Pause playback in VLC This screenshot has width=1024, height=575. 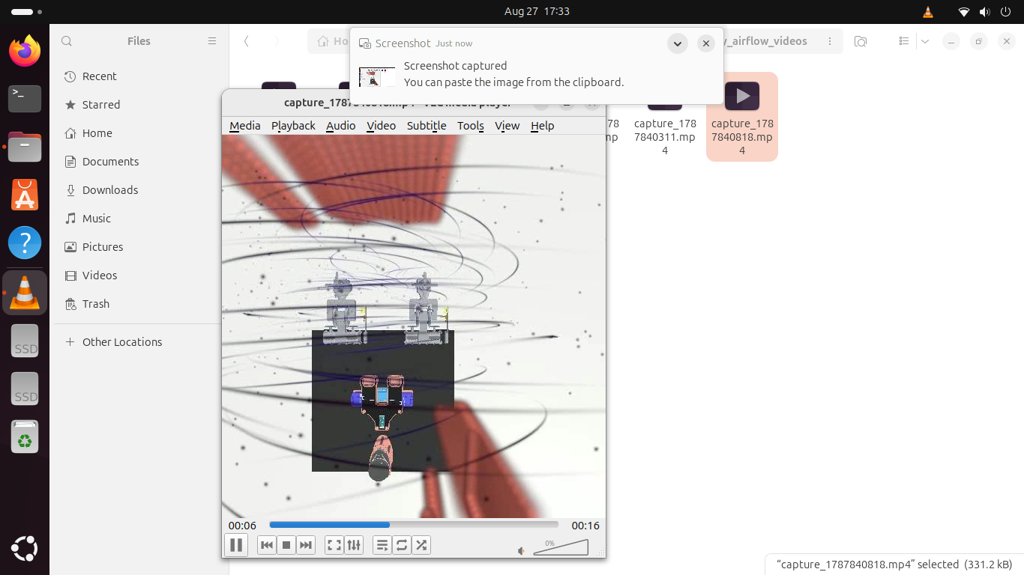[x=236, y=545]
